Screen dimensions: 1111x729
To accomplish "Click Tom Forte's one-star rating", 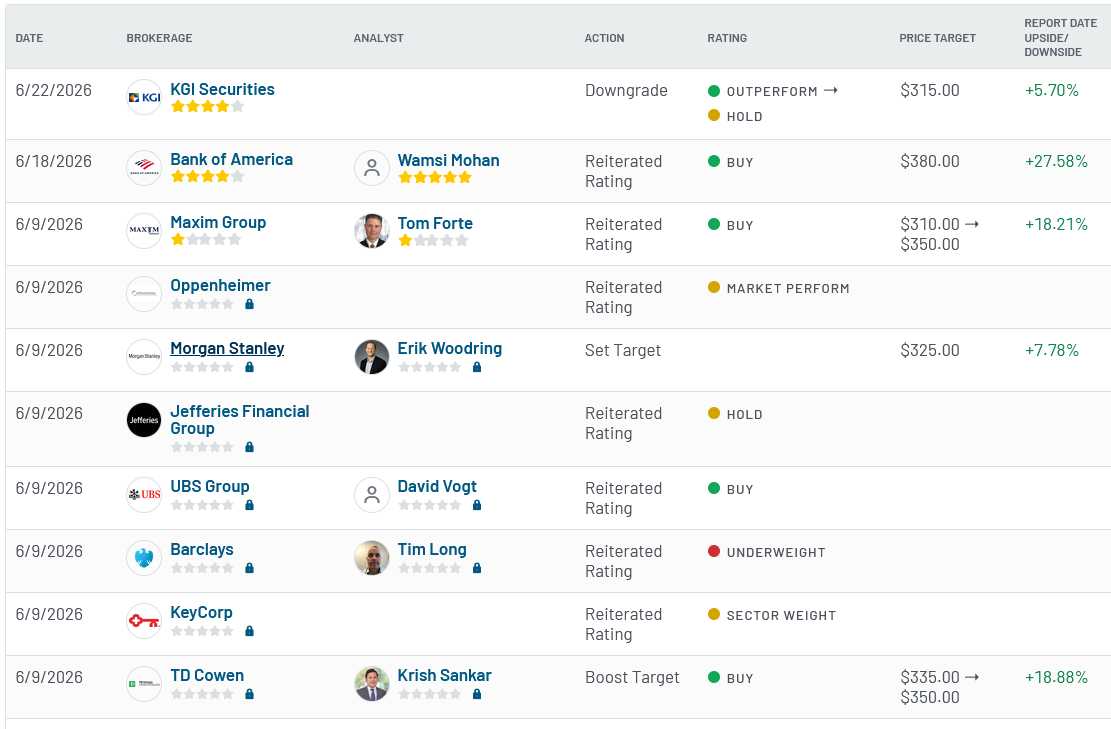I will pyautogui.click(x=434, y=240).
